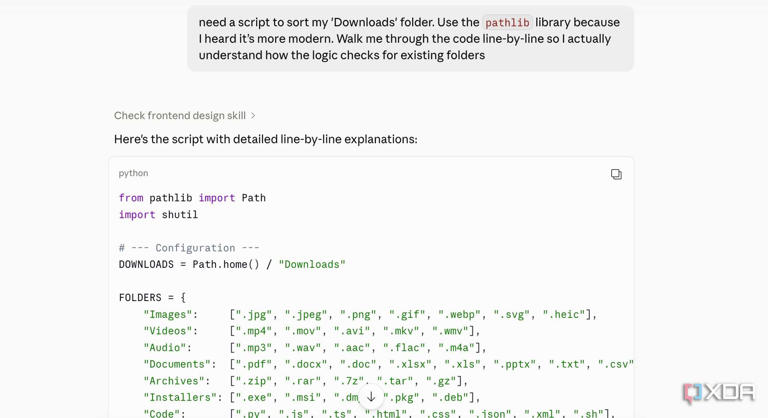The image size is (768, 418).
Task: Click the "Audio" dictionary key
Action: (164, 347)
